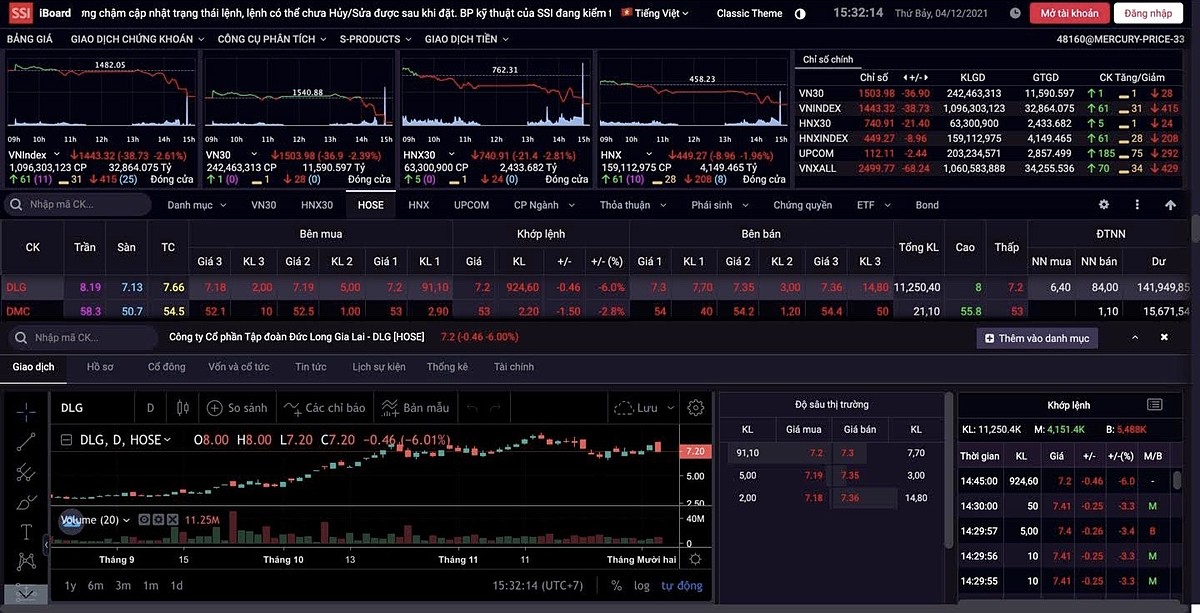Open chart settings gear in chart toolbar

point(696,408)
